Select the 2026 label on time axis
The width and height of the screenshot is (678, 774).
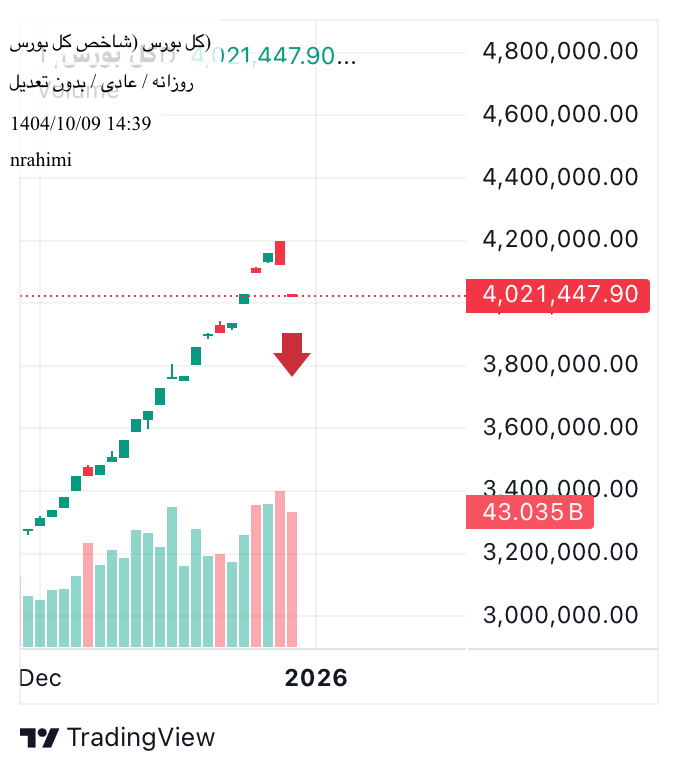tap(316, 678)
